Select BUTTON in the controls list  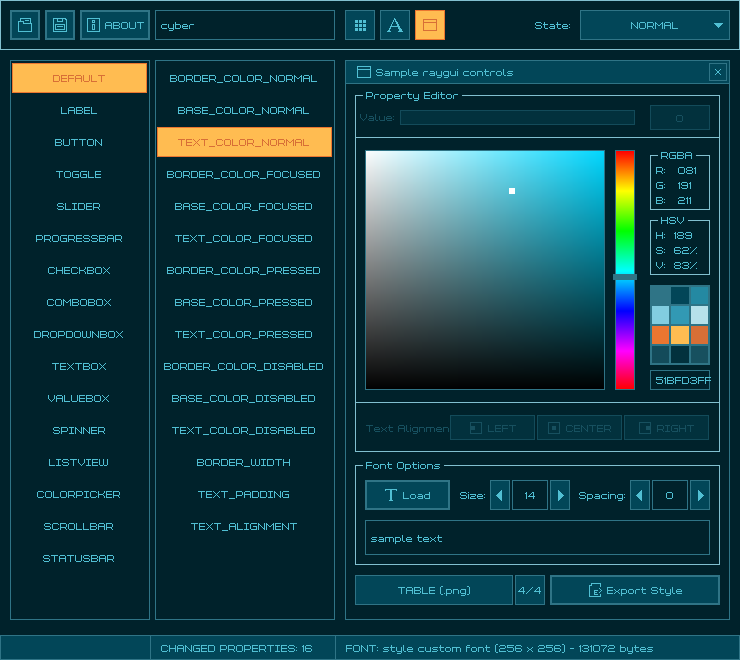coord(79,142)
